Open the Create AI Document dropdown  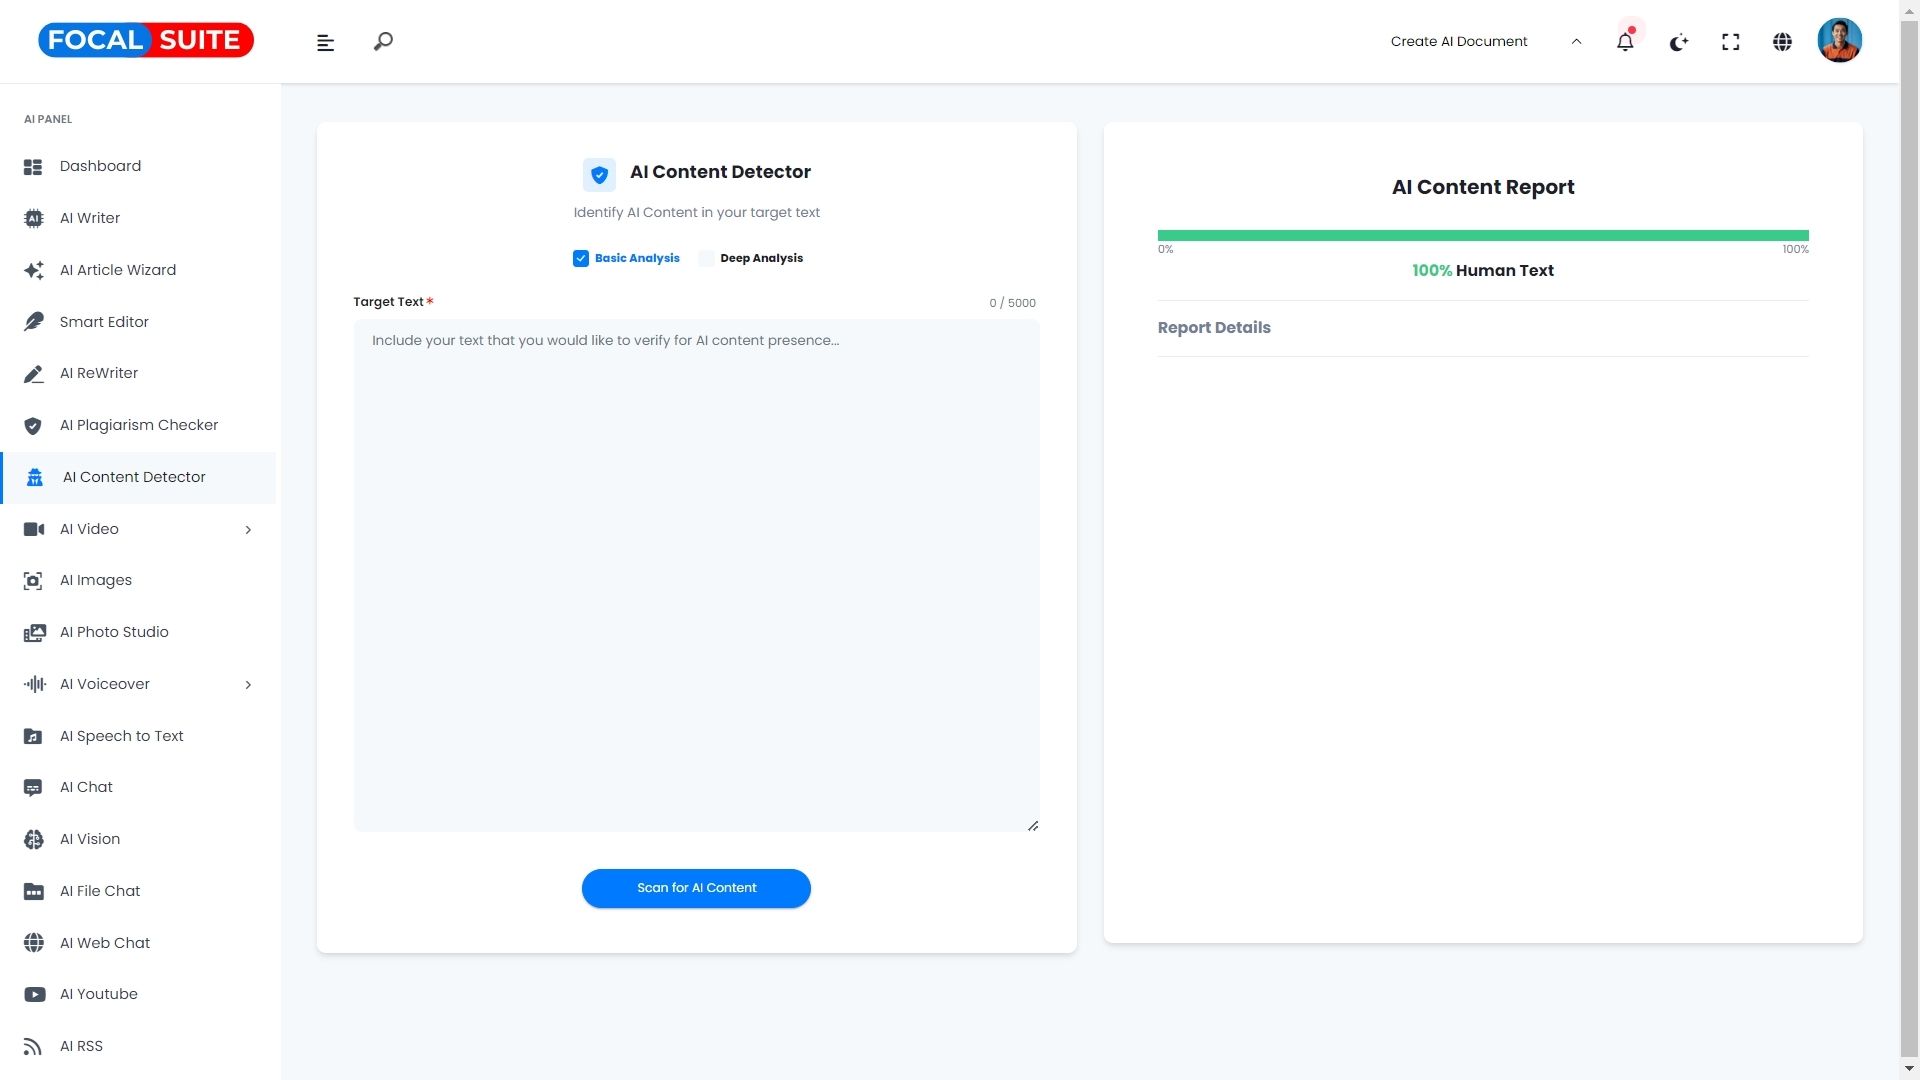click(x=1485, y=42)
